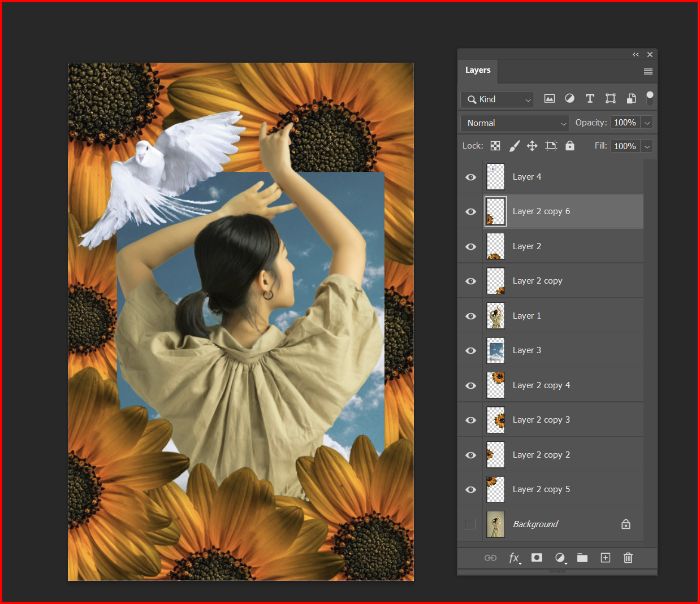Show the hidden Background layer
The image size is (700, 604).
point(471,524)
